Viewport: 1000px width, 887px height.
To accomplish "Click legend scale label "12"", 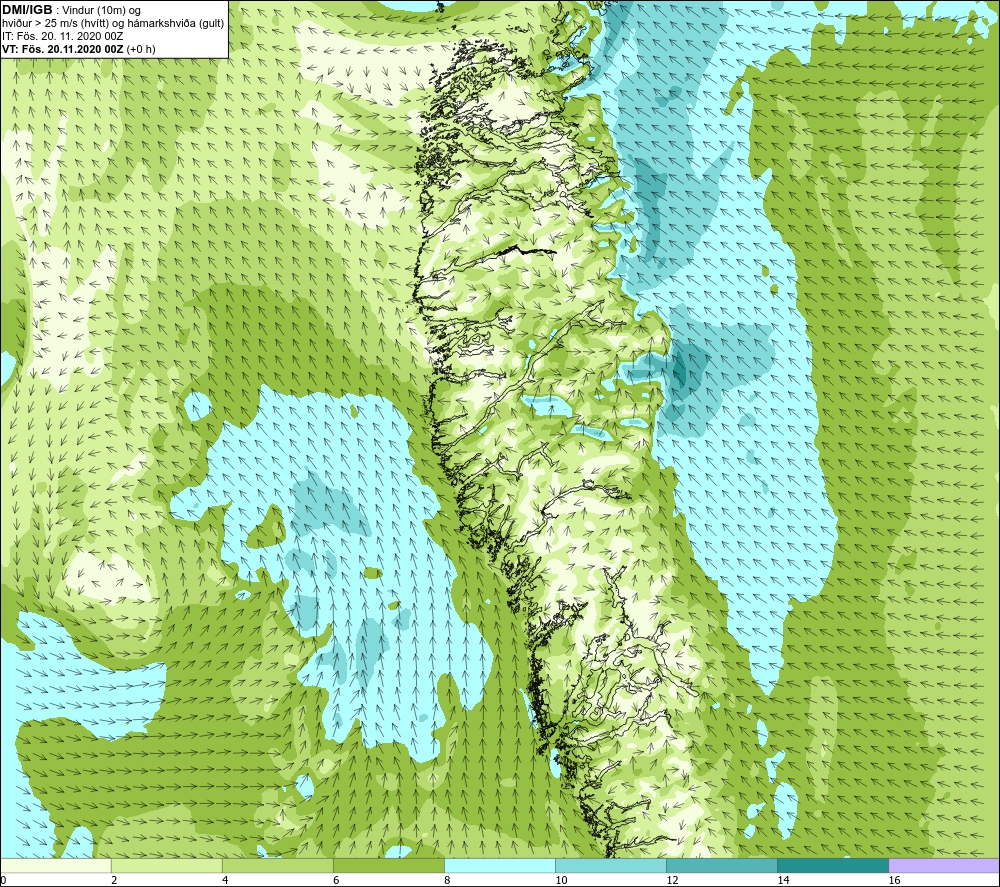I will tap(672, 881).
